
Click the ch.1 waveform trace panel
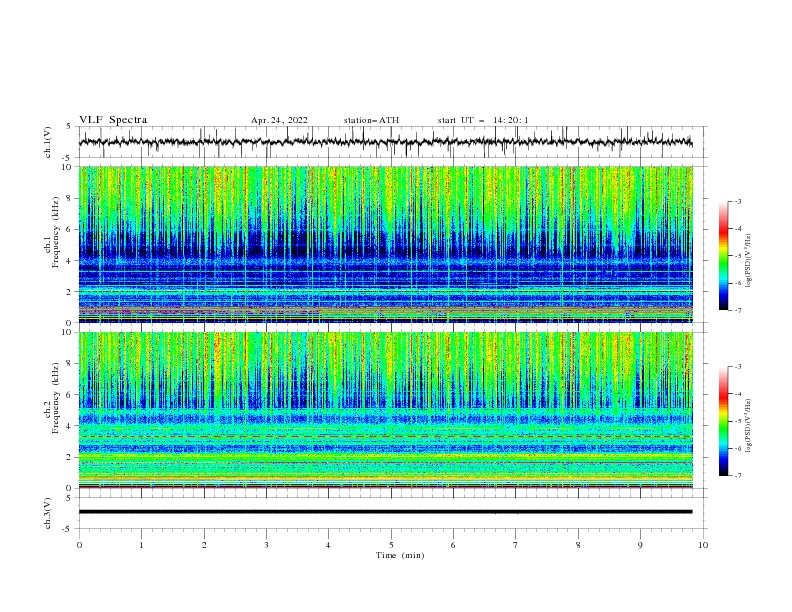(393, 142)
